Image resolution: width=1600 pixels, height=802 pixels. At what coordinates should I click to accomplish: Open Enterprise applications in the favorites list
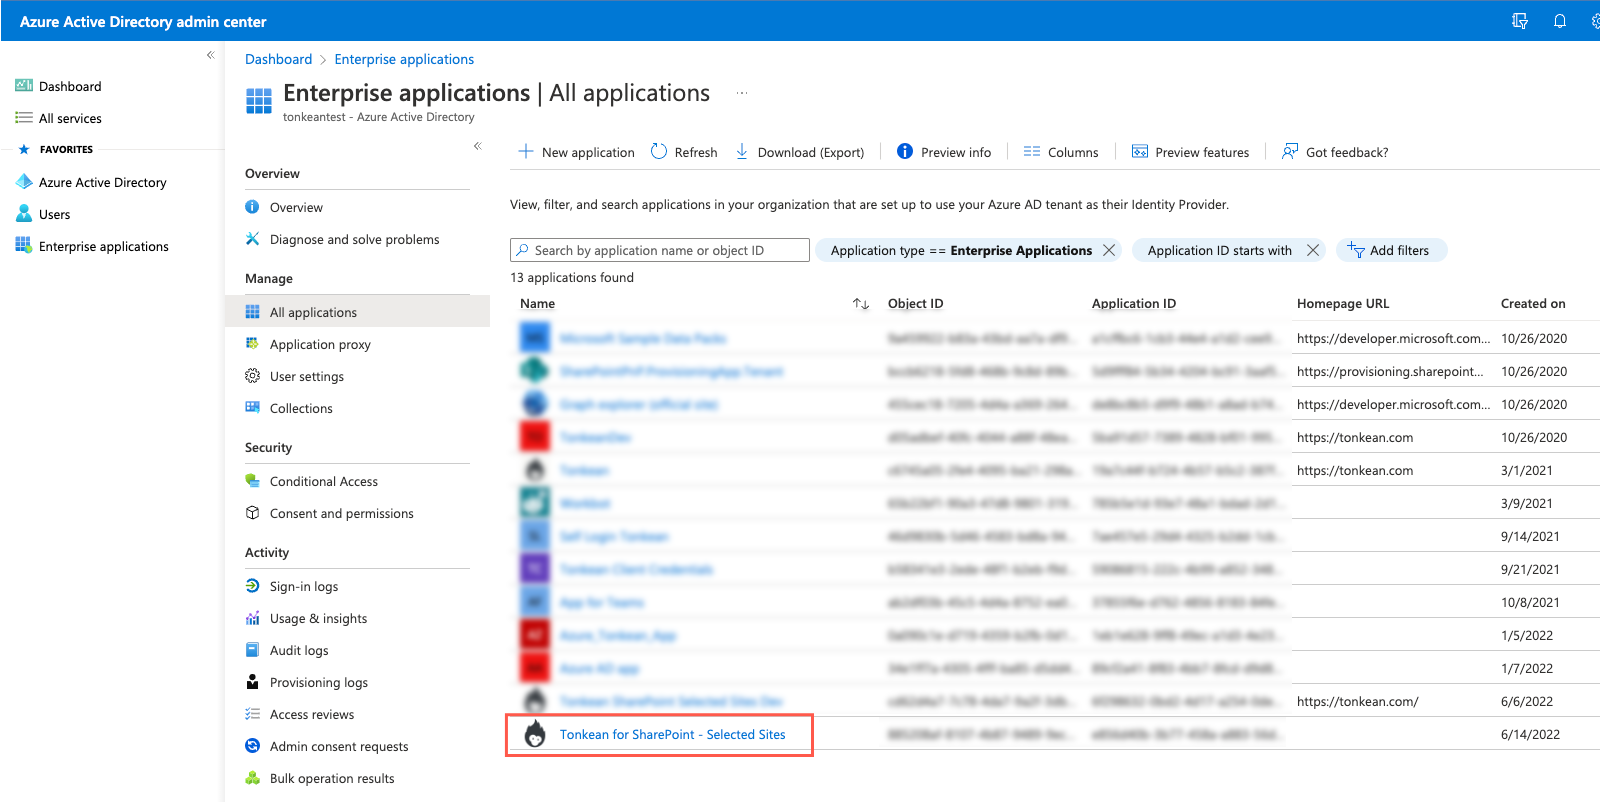[x=103, y=246]
